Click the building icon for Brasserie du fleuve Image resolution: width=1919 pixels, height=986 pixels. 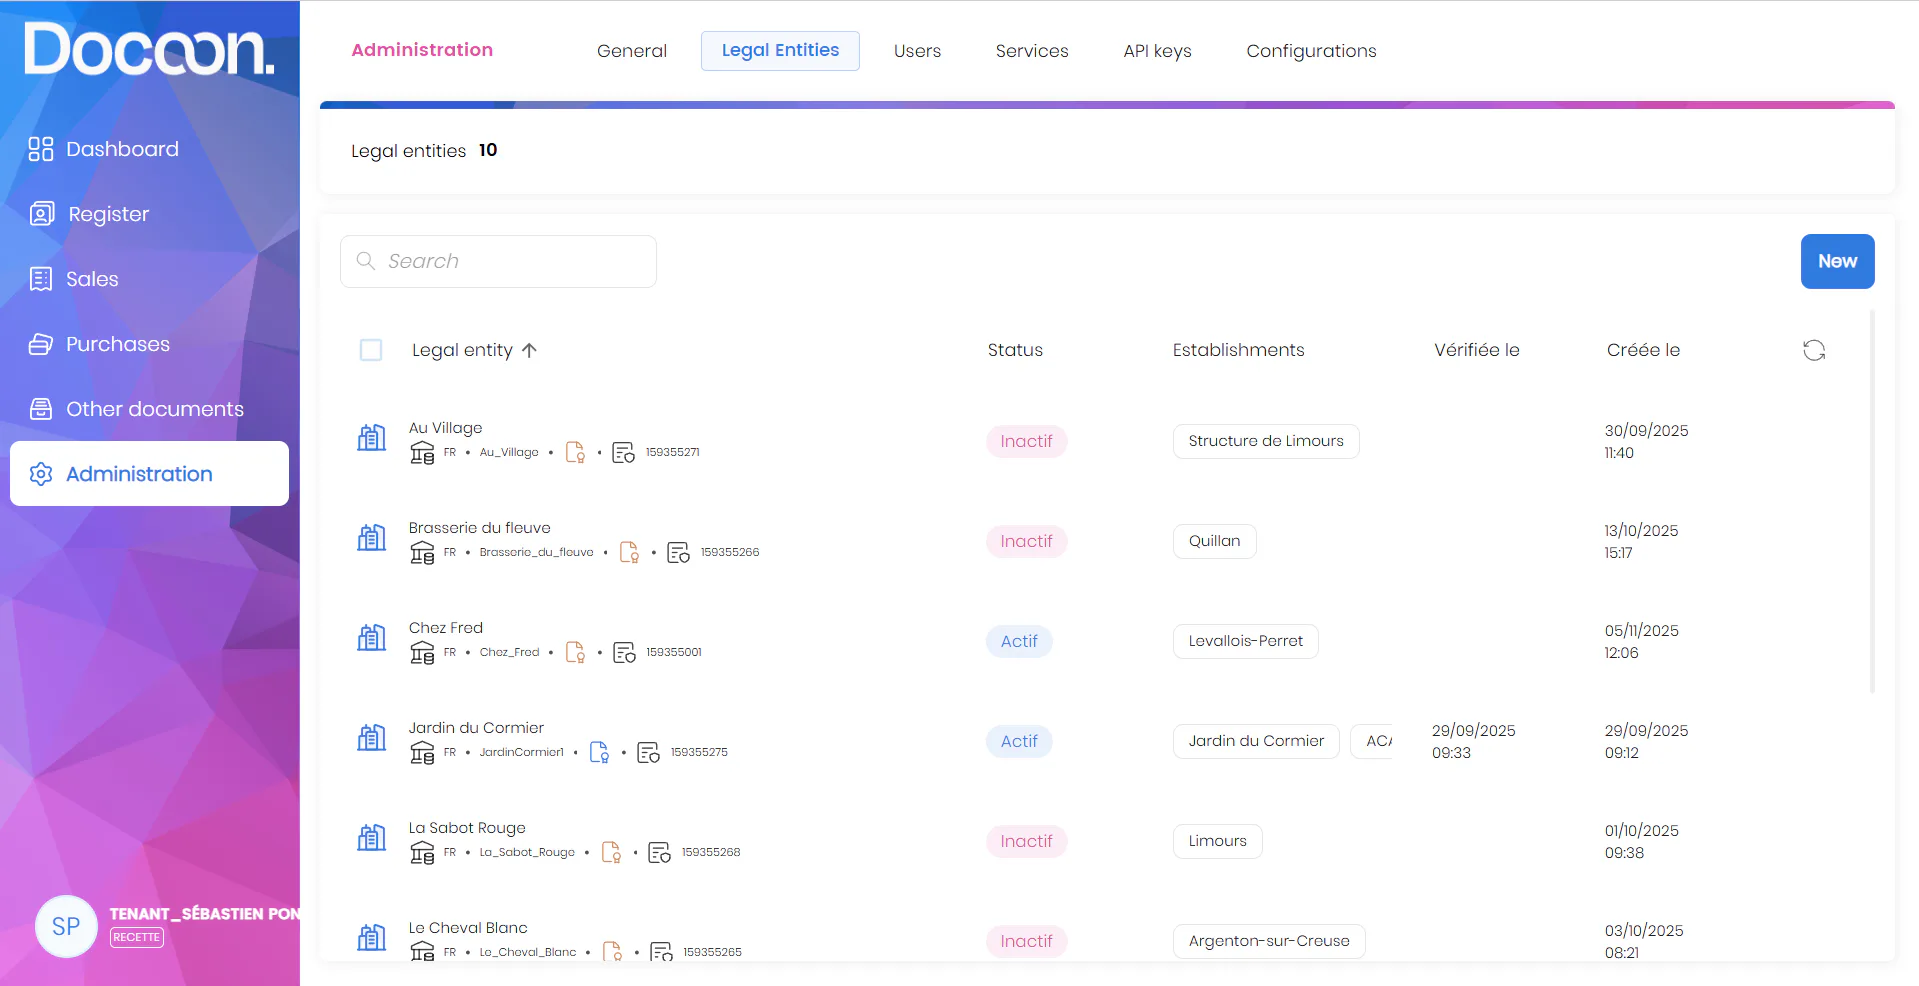pyautogui.click(x=372, y=537)
